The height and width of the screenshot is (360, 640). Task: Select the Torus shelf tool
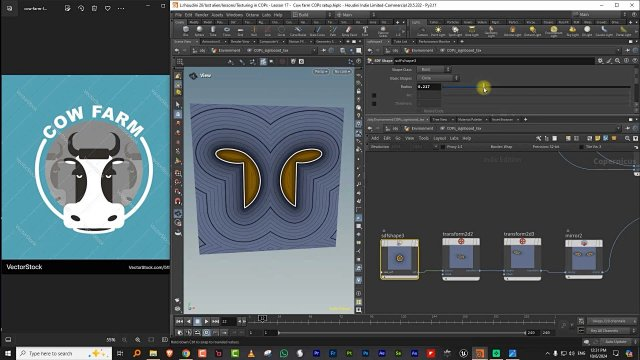pos(227,31)
